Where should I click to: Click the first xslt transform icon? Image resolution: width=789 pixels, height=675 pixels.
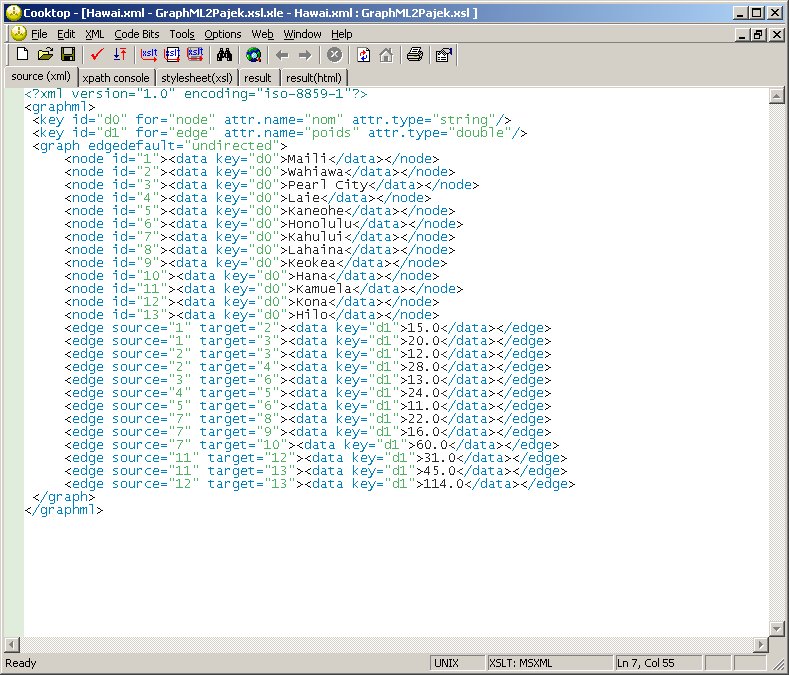pyautogui.click(x=149, y=55)
